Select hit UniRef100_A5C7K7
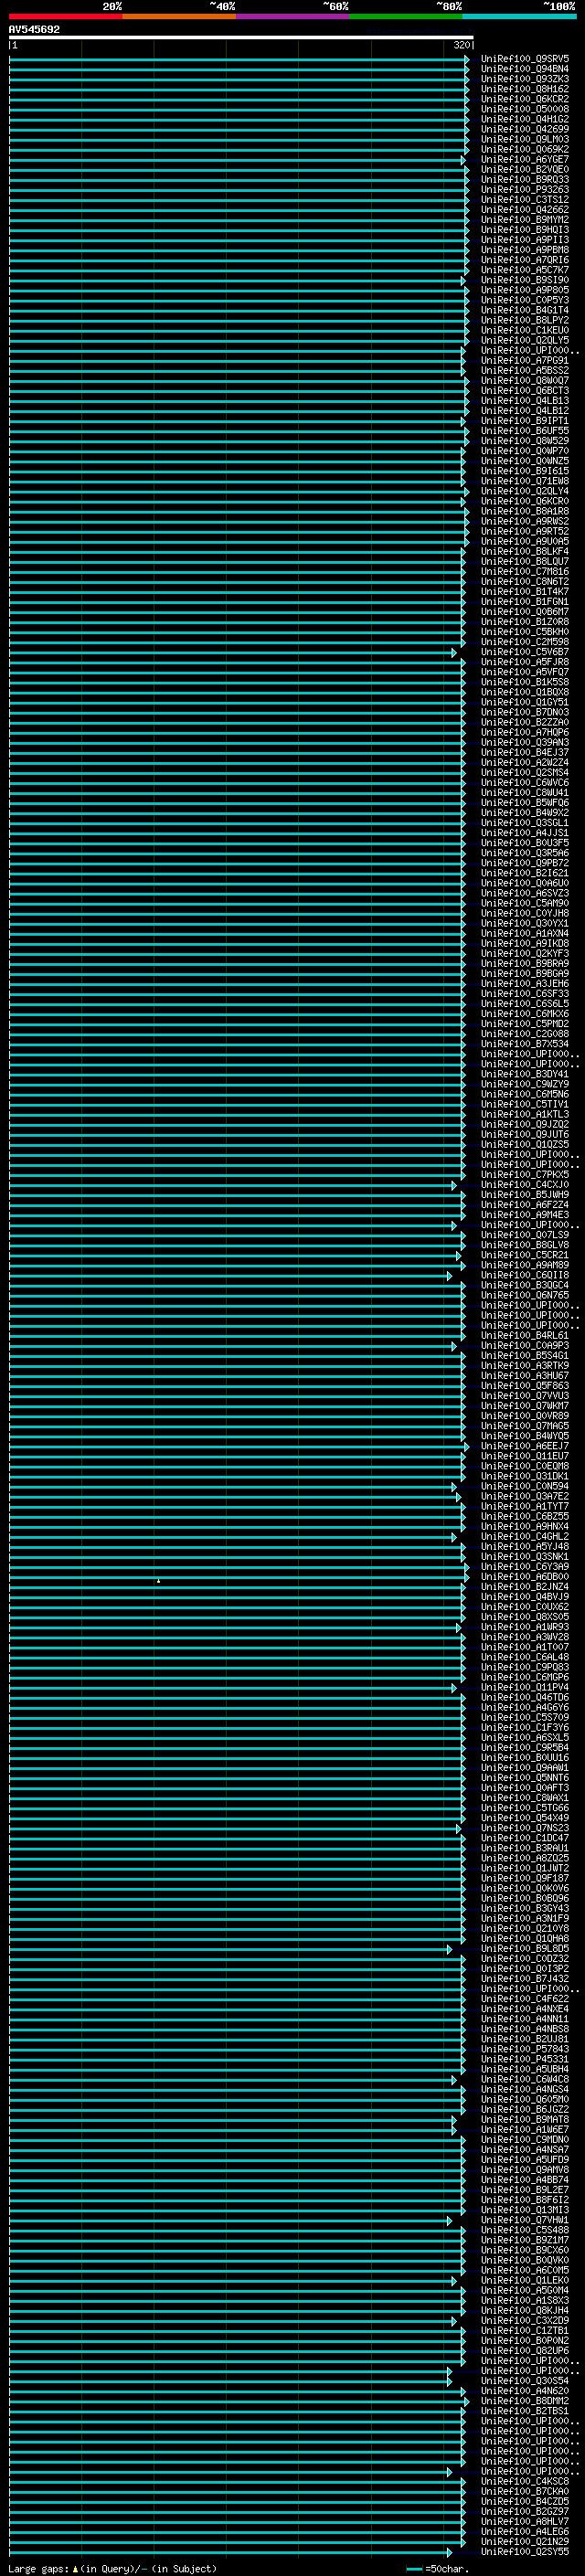This screenshot has width=585, height=2576. point(525,270)
